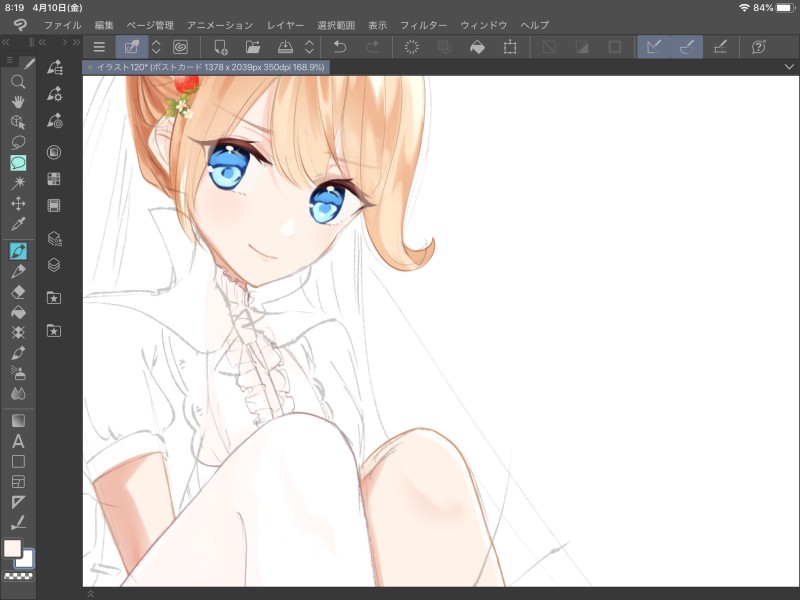This screenshot has width=800, height=600.
Task: Open the Timeline film strip palette icon
Action: 54,205
